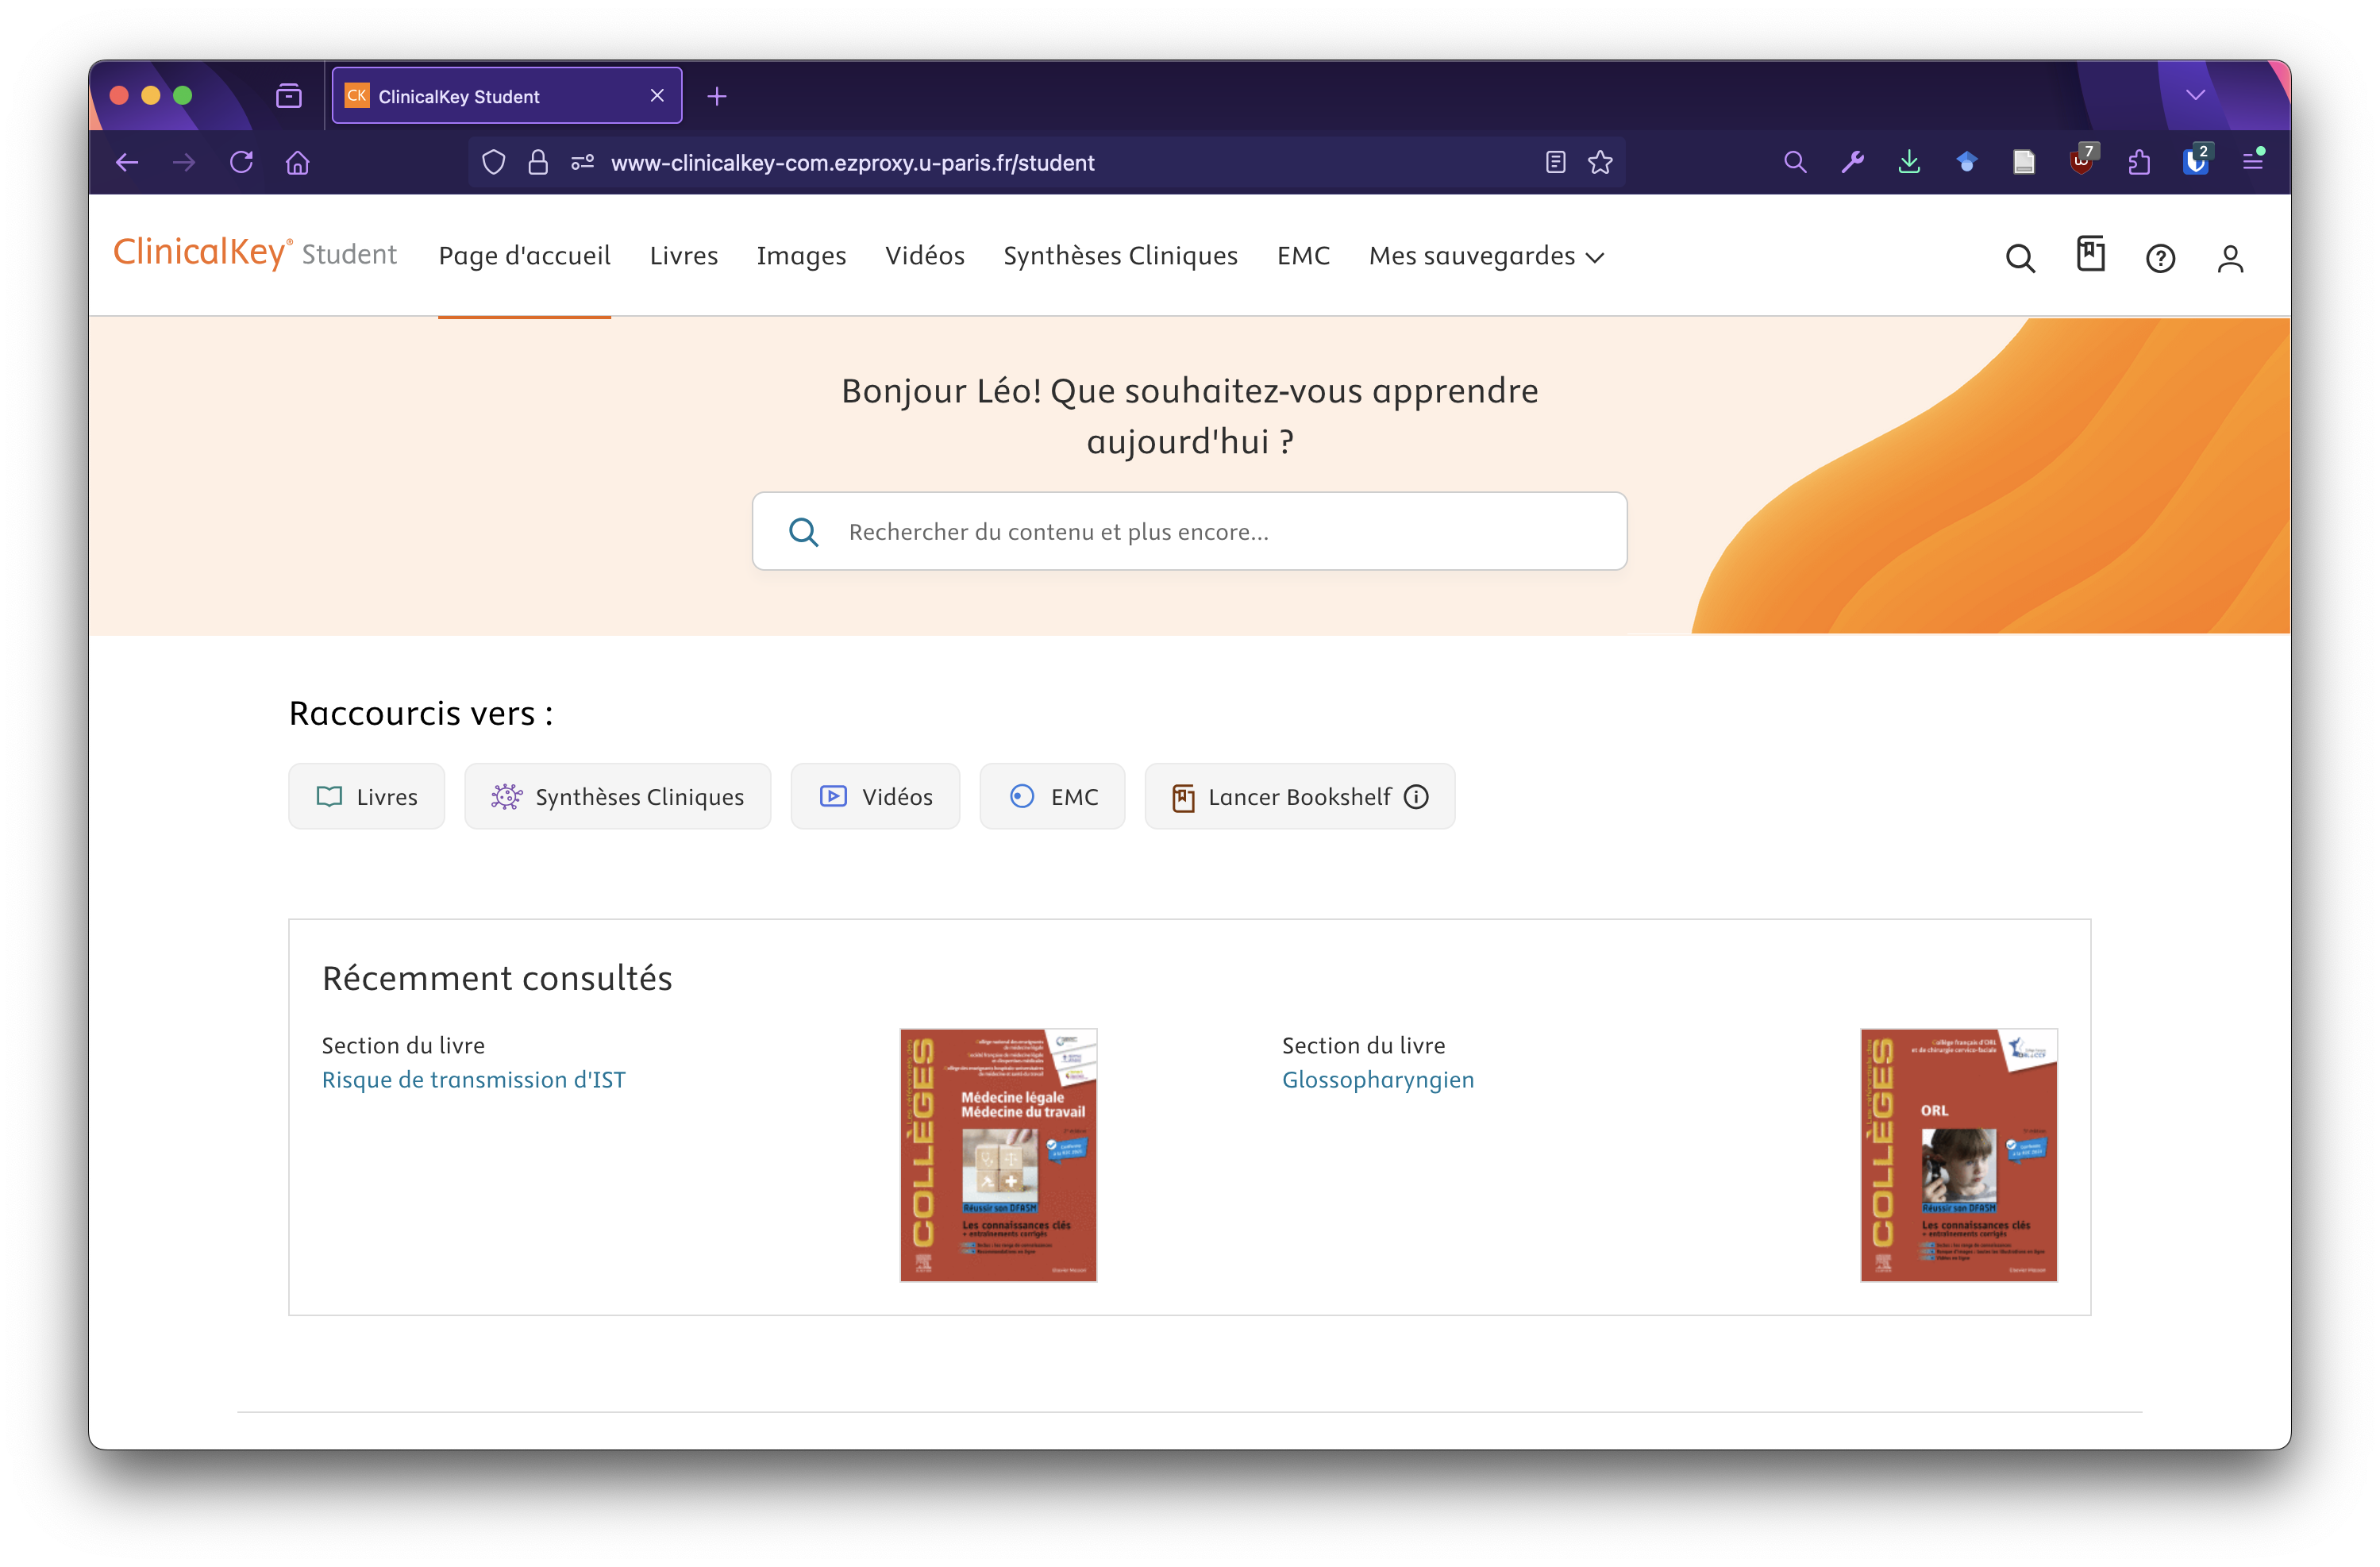Click the browser forward arrow

184,162
